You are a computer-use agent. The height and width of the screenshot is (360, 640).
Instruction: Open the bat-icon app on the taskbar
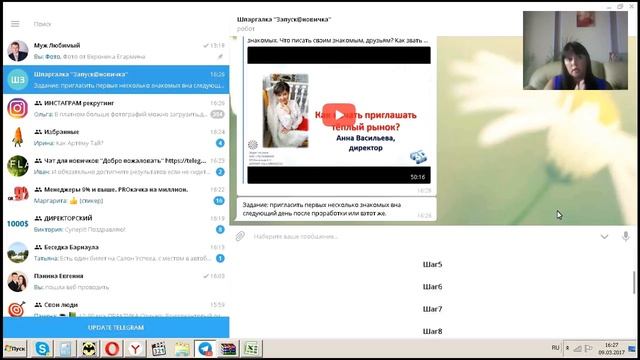(89, 349)
